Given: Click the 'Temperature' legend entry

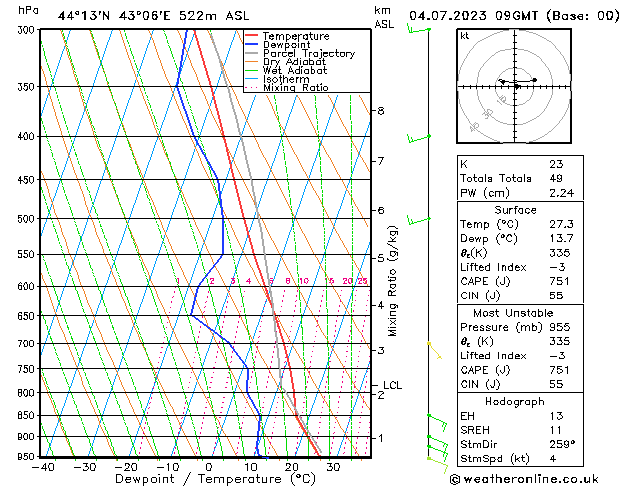Looking at the screenshot, I should pos(296,36).
